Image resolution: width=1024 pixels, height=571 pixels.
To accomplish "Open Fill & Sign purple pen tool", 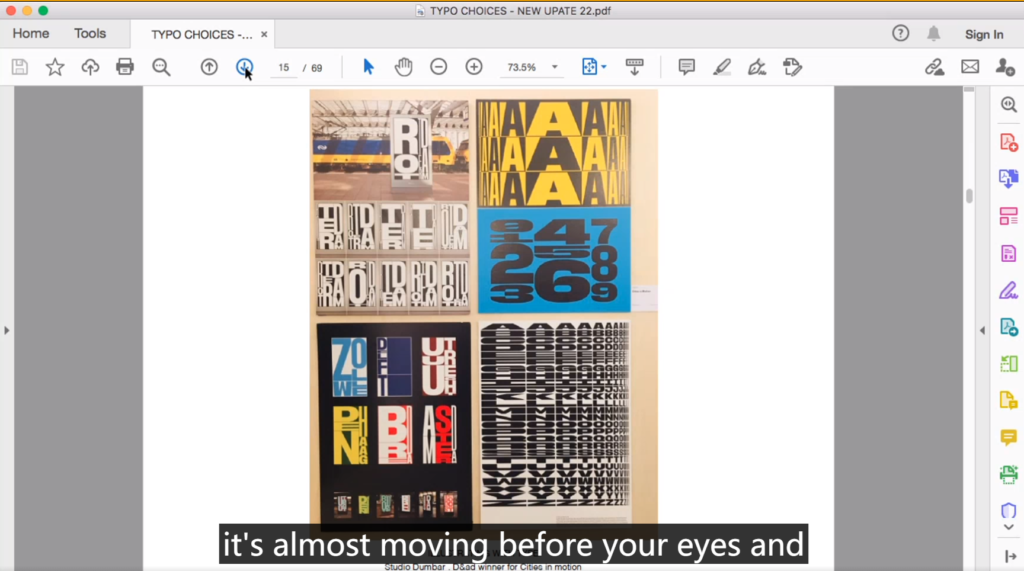I will (x=1008, y=290).
